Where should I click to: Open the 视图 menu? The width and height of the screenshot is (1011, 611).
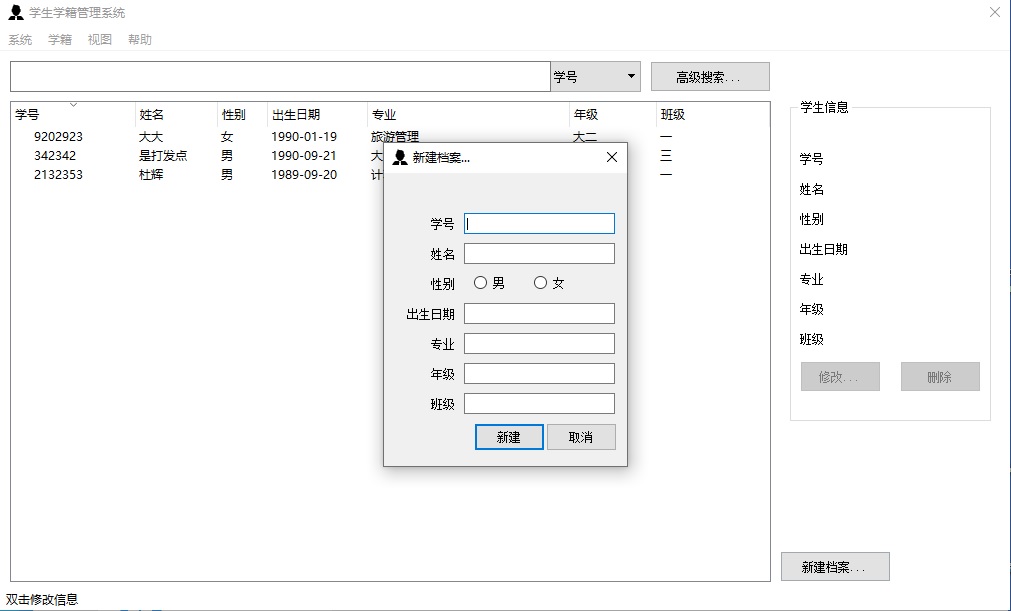99,39
